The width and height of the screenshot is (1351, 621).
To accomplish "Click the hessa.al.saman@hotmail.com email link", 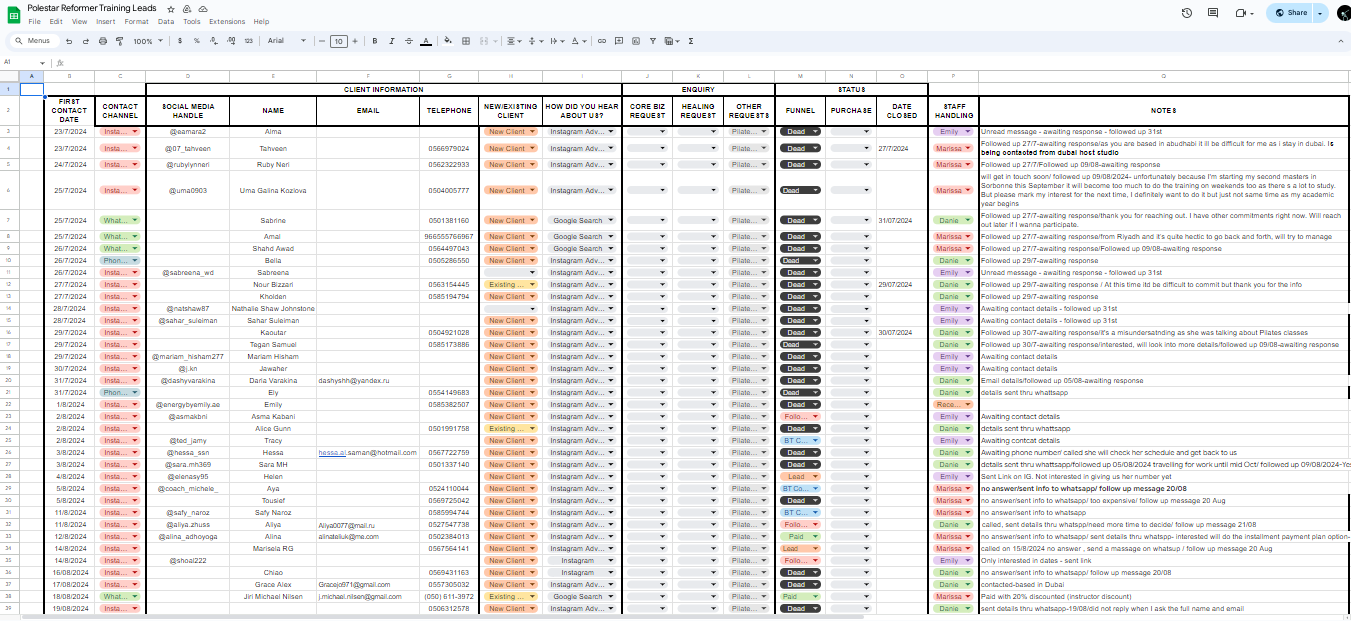I will 367,452.
